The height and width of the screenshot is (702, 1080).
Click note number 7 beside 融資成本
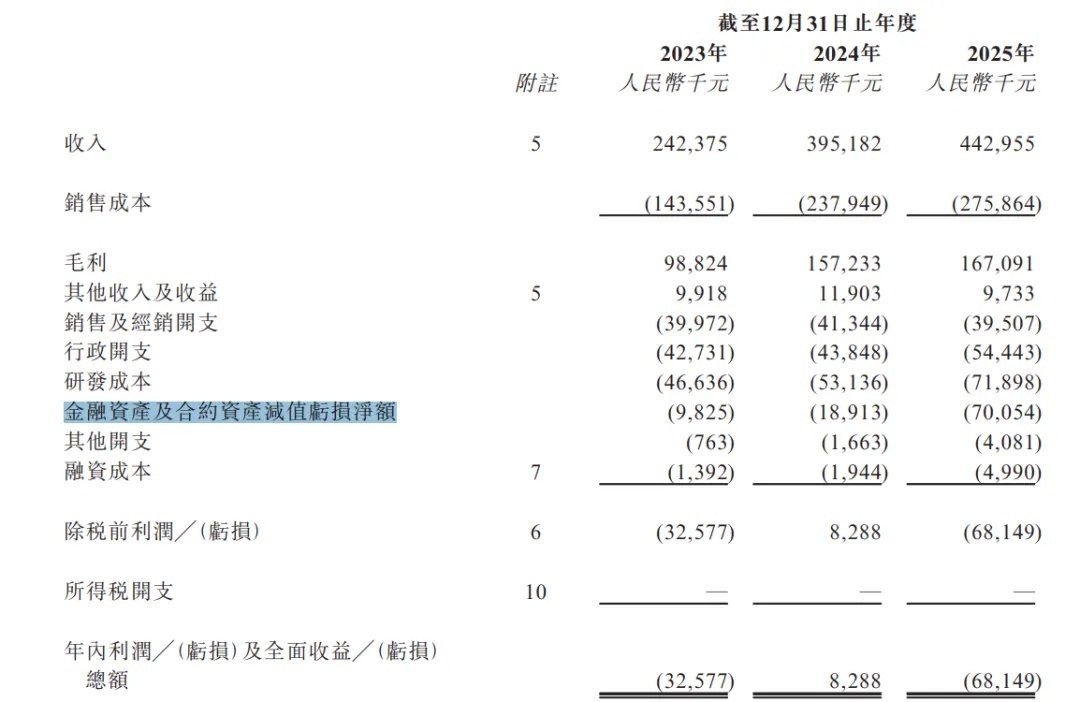pos(536,472)
